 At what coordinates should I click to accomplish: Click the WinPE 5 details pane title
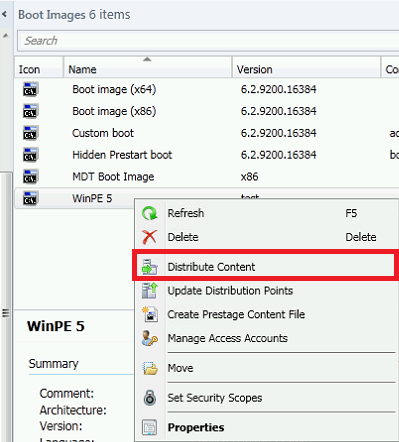coord(56,326)
